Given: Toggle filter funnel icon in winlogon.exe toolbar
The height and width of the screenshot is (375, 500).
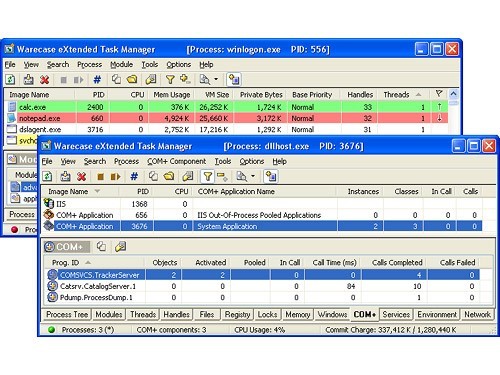Looking at the screenshot, I should (x=170, y=79).
